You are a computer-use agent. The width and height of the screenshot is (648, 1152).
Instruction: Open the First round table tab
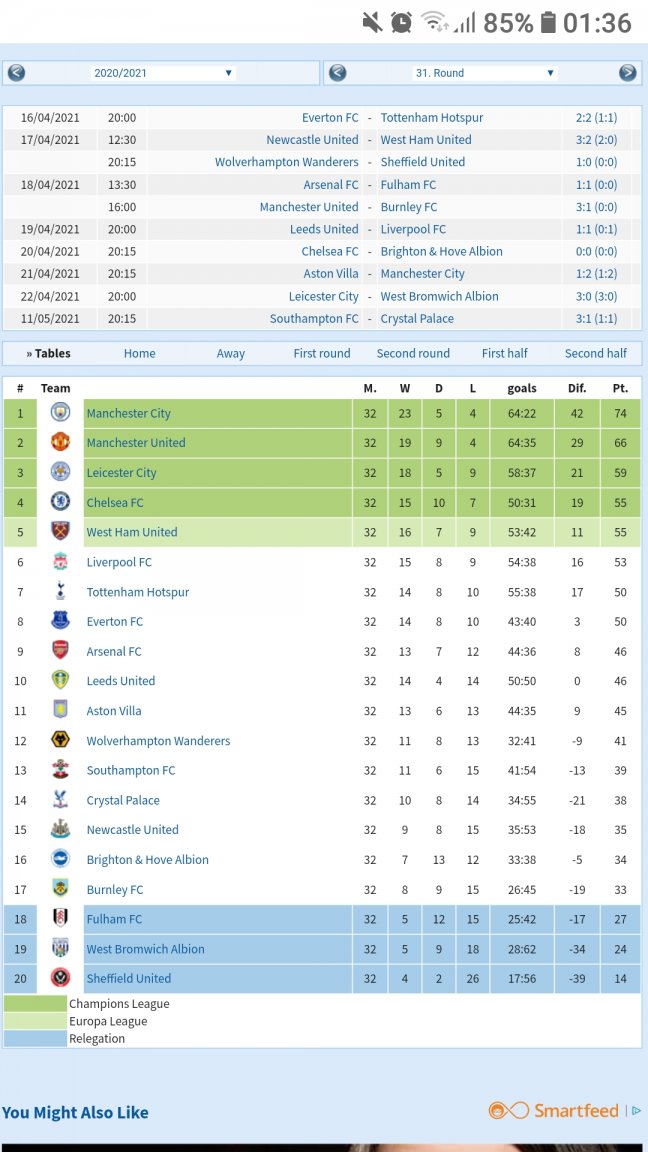coord(322,353)
